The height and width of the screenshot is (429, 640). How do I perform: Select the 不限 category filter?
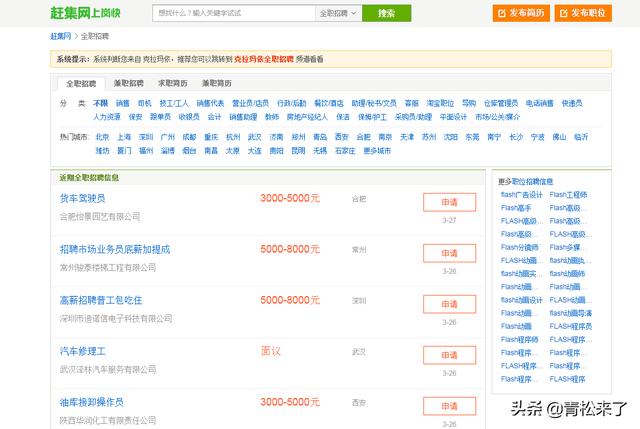click(100, 103)
